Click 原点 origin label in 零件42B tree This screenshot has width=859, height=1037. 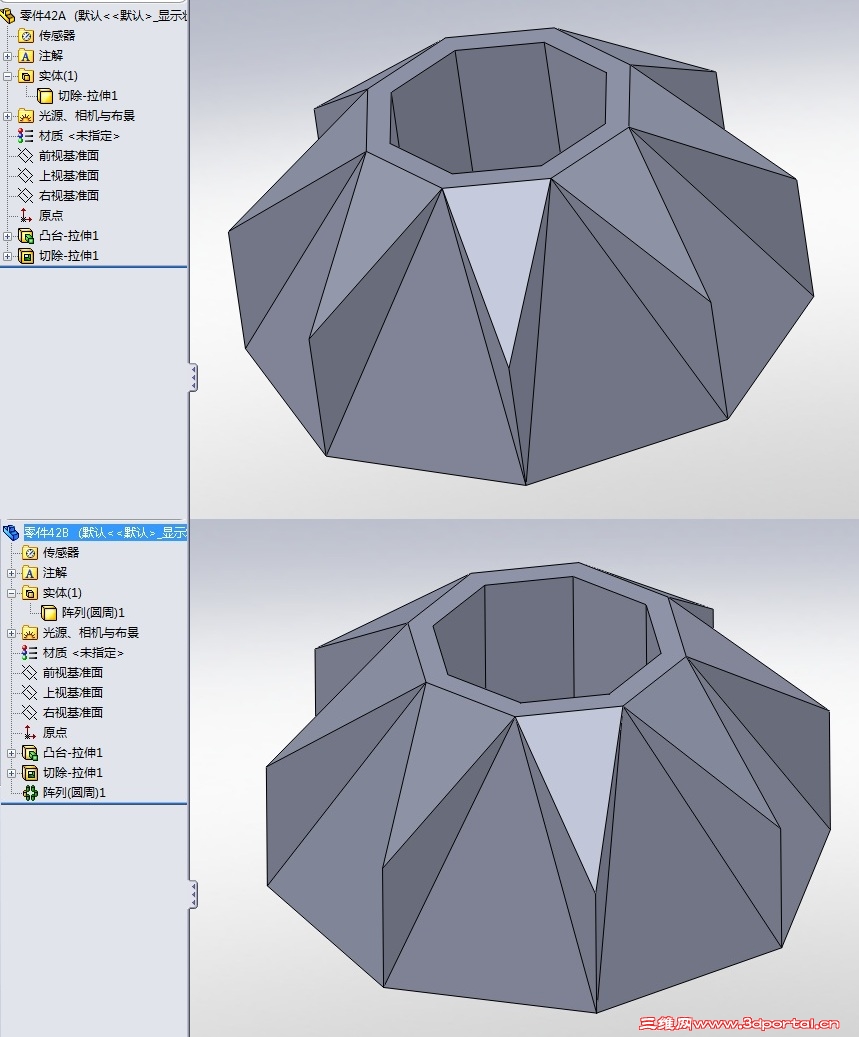coord(55,733)
